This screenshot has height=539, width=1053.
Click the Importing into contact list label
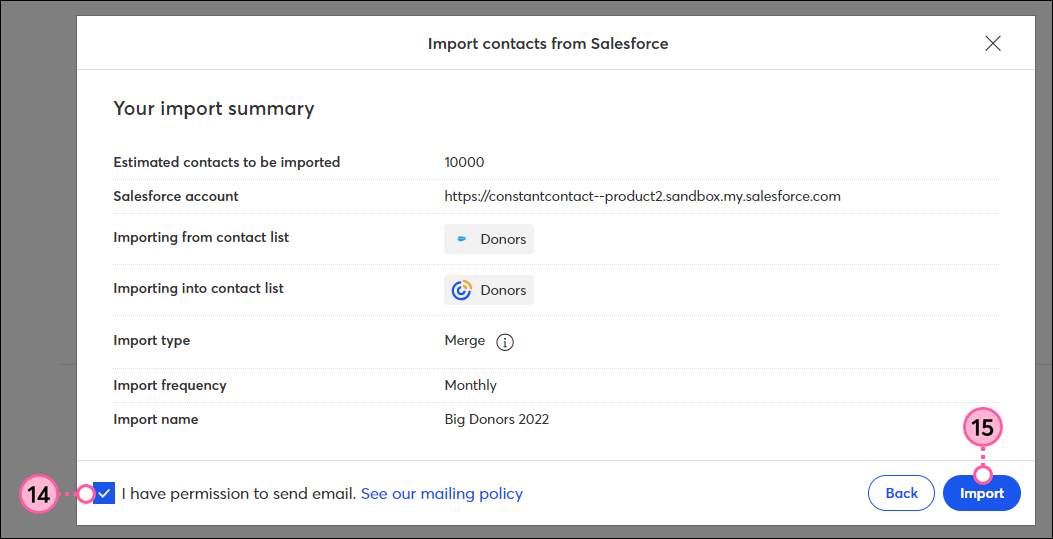pyautogui.click(x=199, y=289)
